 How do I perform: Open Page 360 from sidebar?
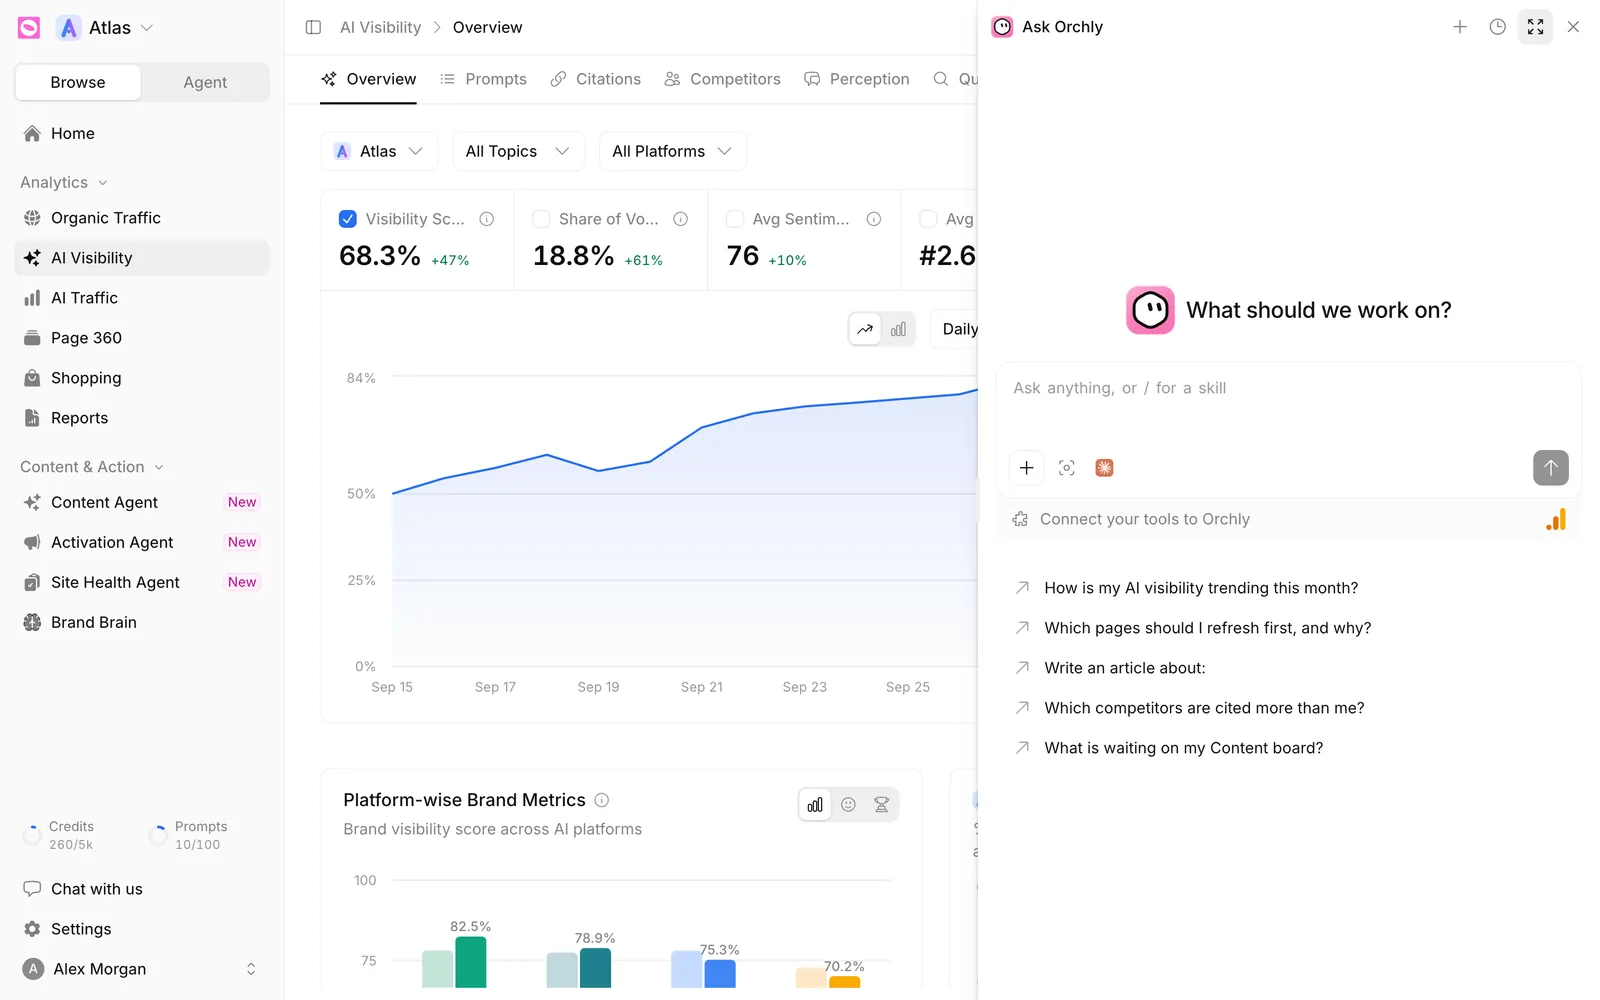coord(142,338)
